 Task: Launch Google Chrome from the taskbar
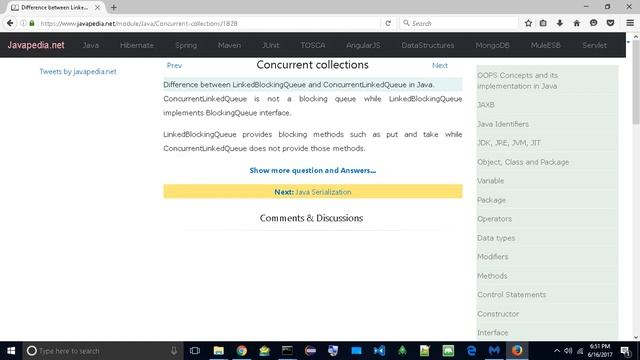click(241, 351)
